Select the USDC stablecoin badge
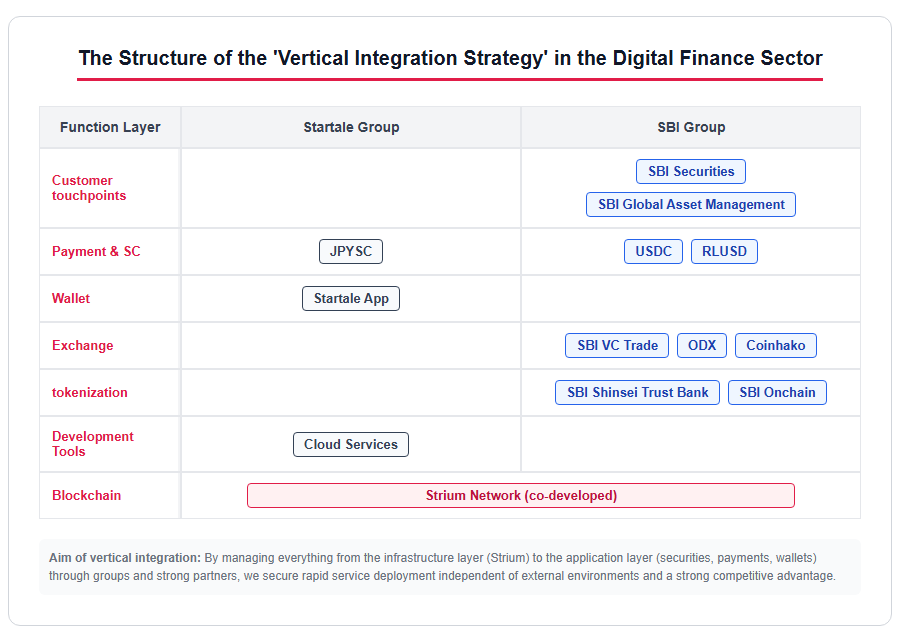Image resolution: width=900 pixels, height=642 pixels. (x=653, y=251)
